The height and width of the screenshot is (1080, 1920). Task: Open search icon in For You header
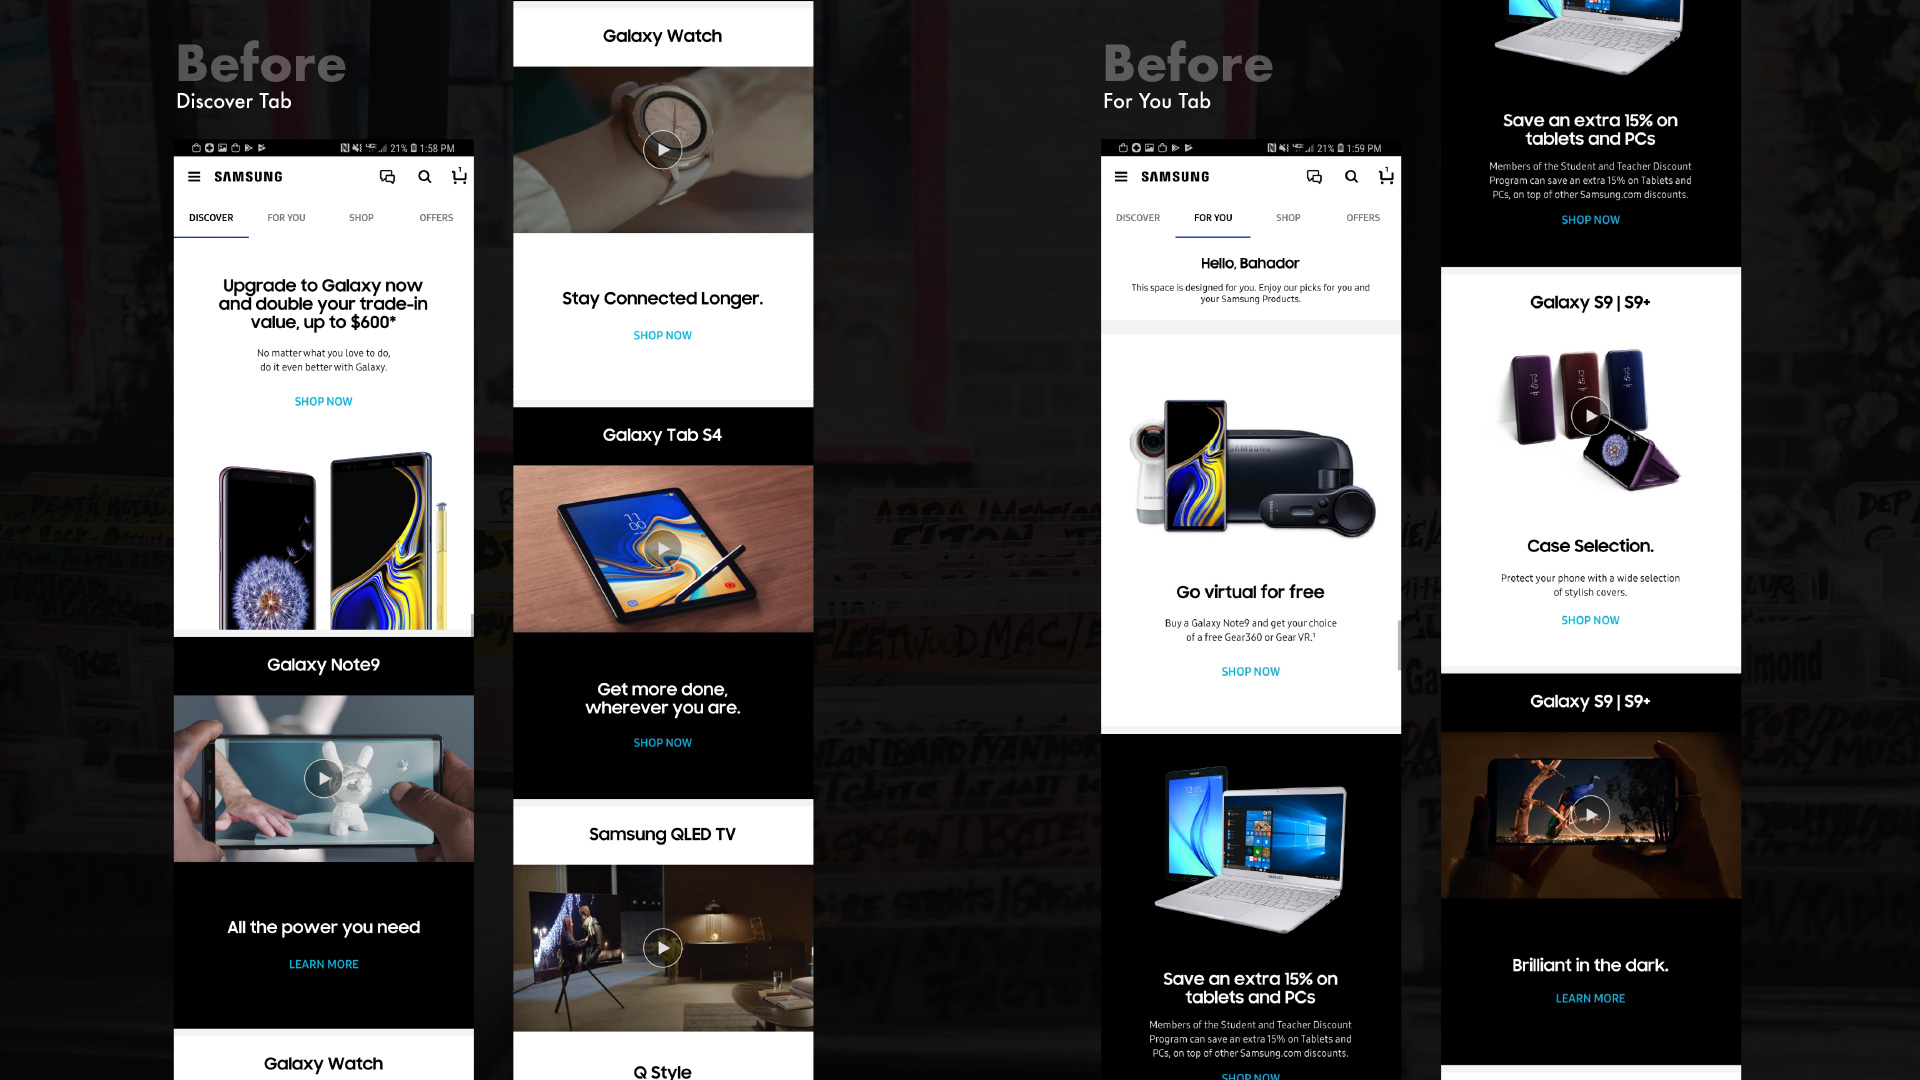1352,177
